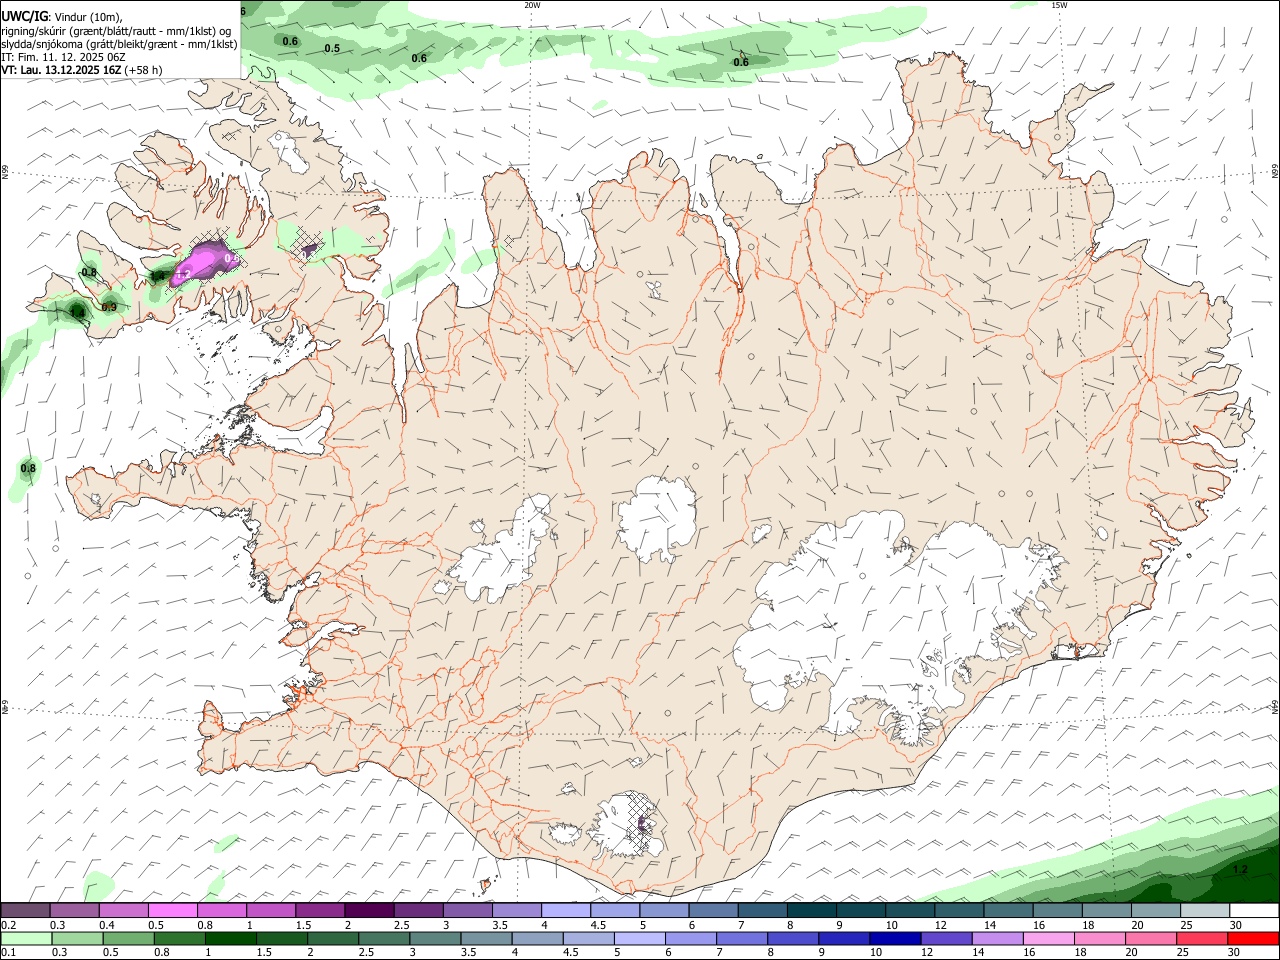Click the pure red swatch labeled 30

coord(1254,939)
